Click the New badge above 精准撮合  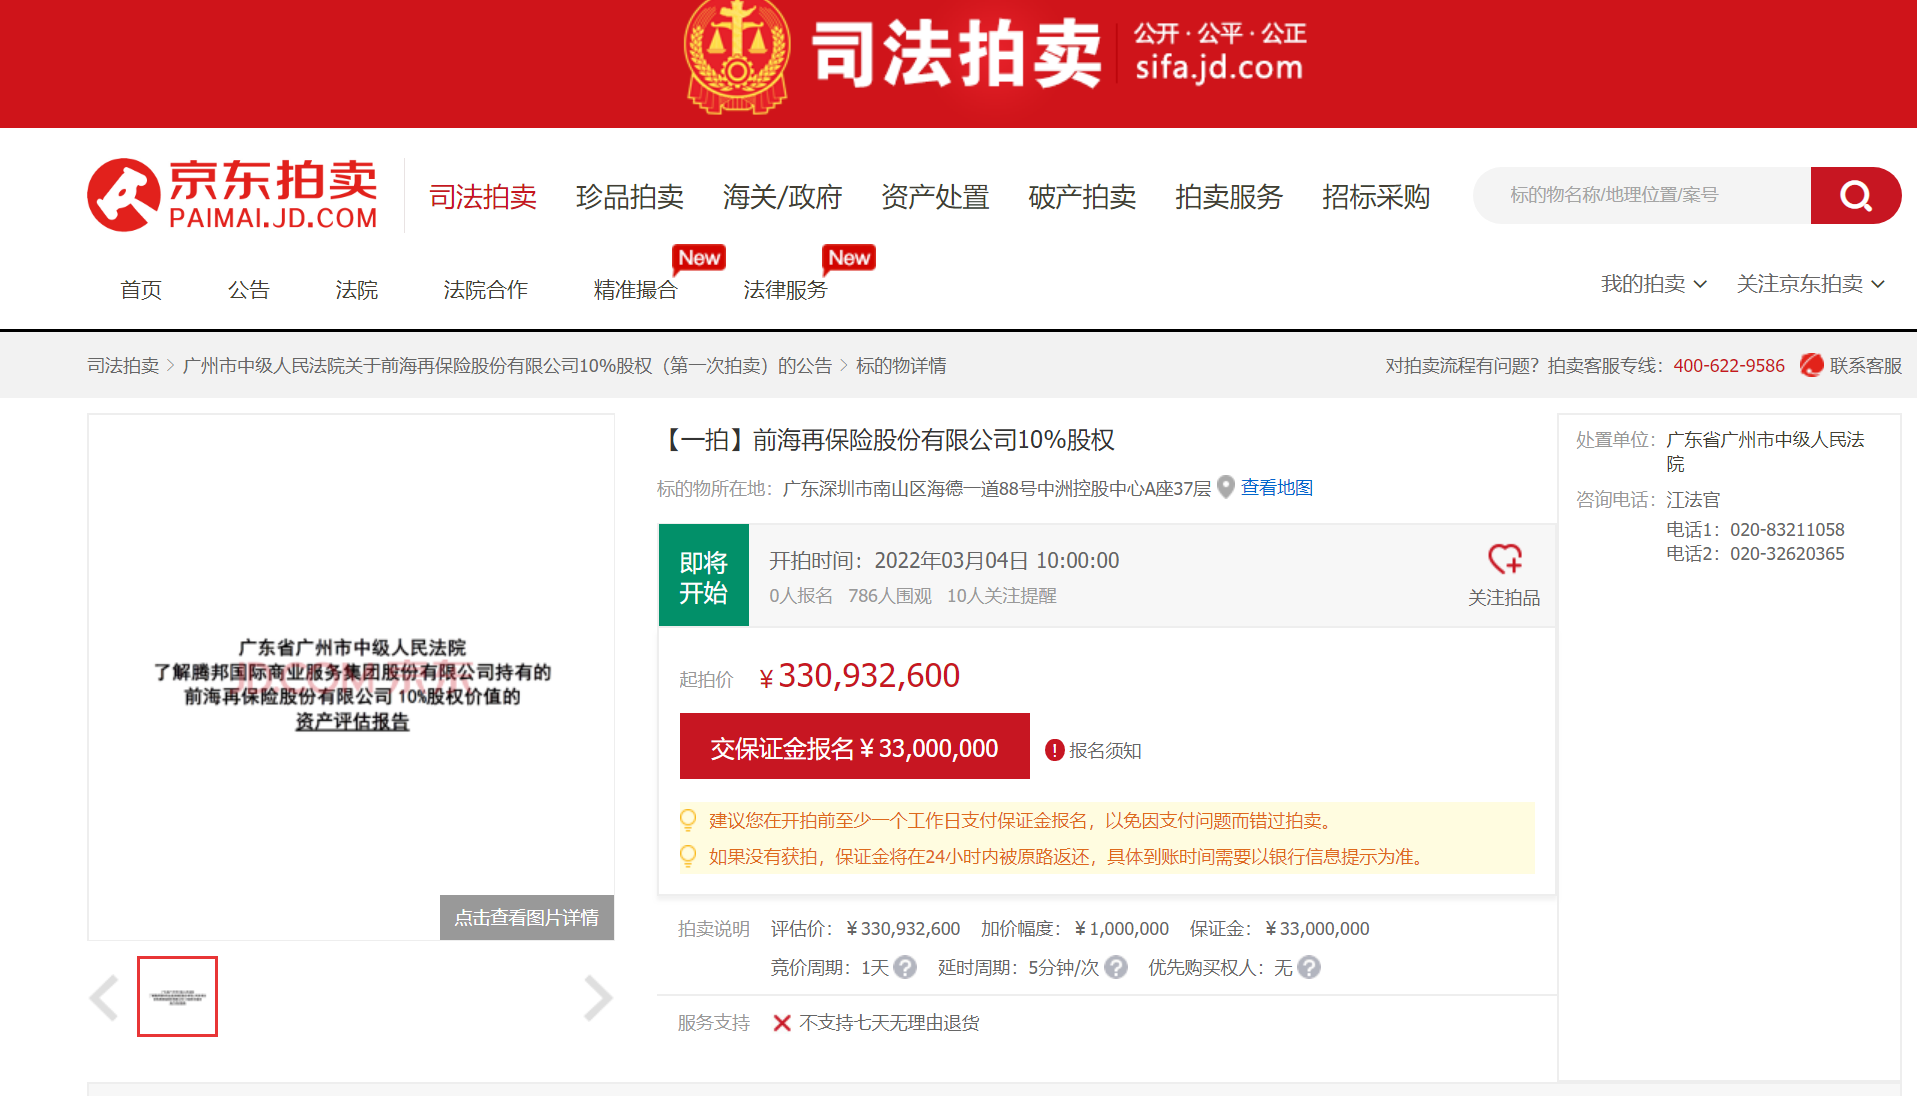click(699, 258)
